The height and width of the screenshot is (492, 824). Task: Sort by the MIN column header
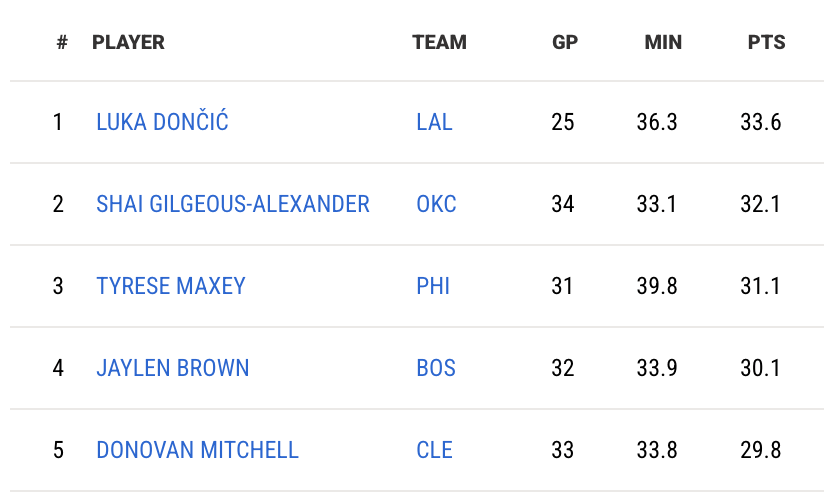[663, 42]
